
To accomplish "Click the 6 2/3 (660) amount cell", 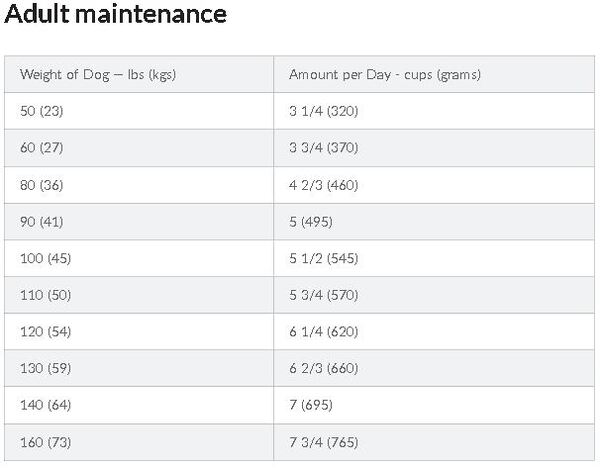I will point(434,368).
